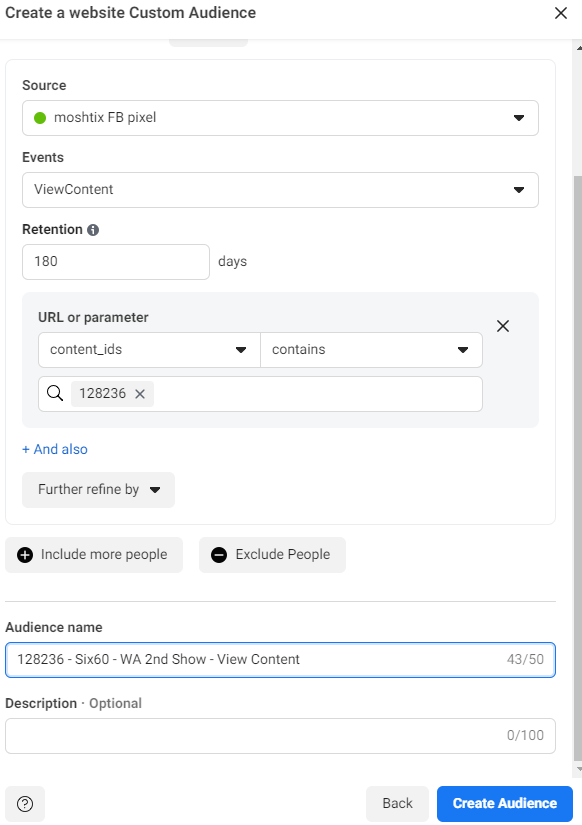The image size is (582, 825).
Task: Click the search magnifier icon
Action: coord(55,393)
